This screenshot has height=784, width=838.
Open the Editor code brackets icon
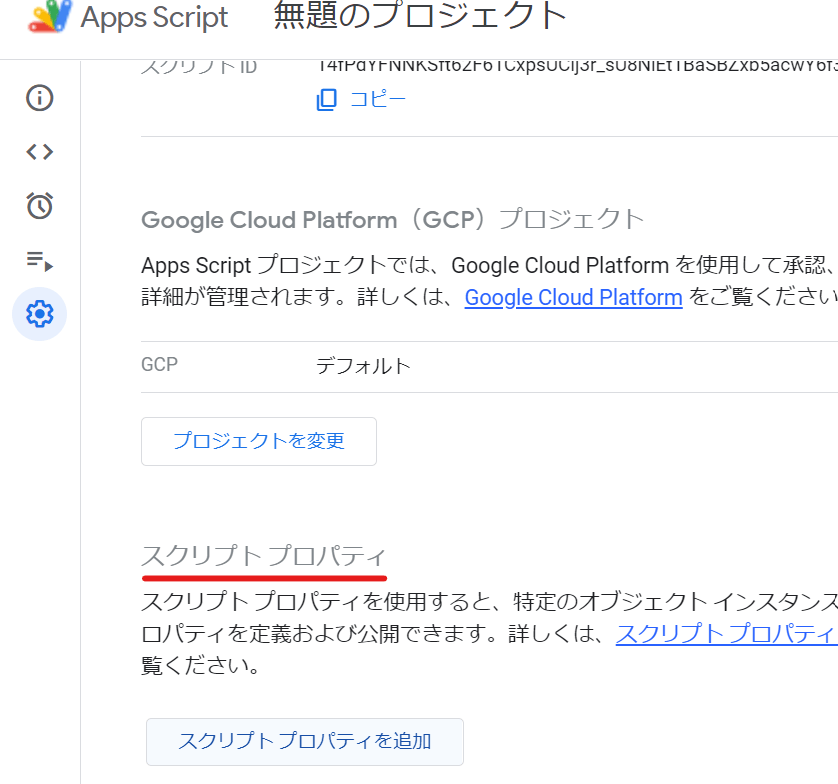40,152
